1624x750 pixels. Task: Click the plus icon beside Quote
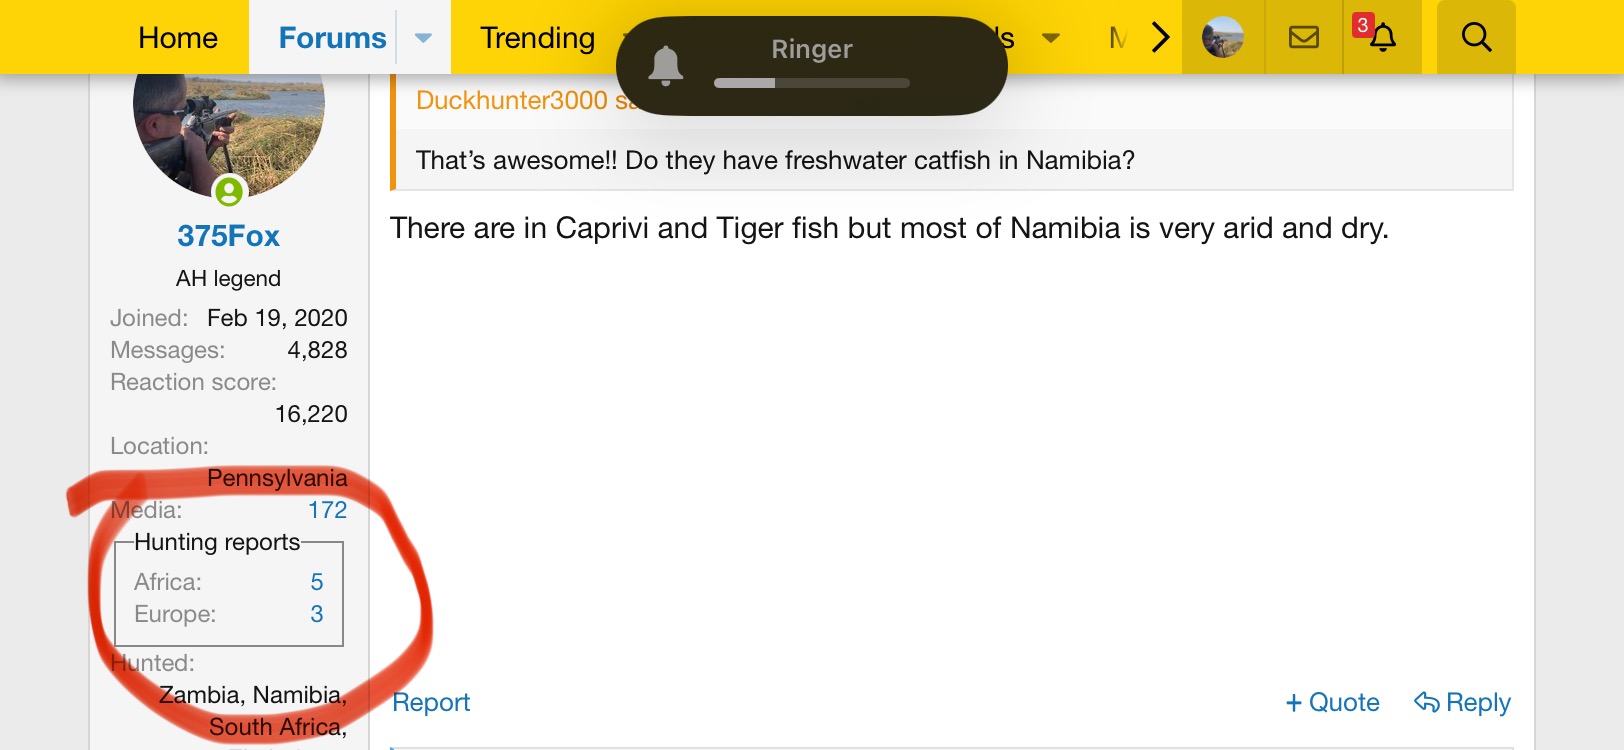1293,703
